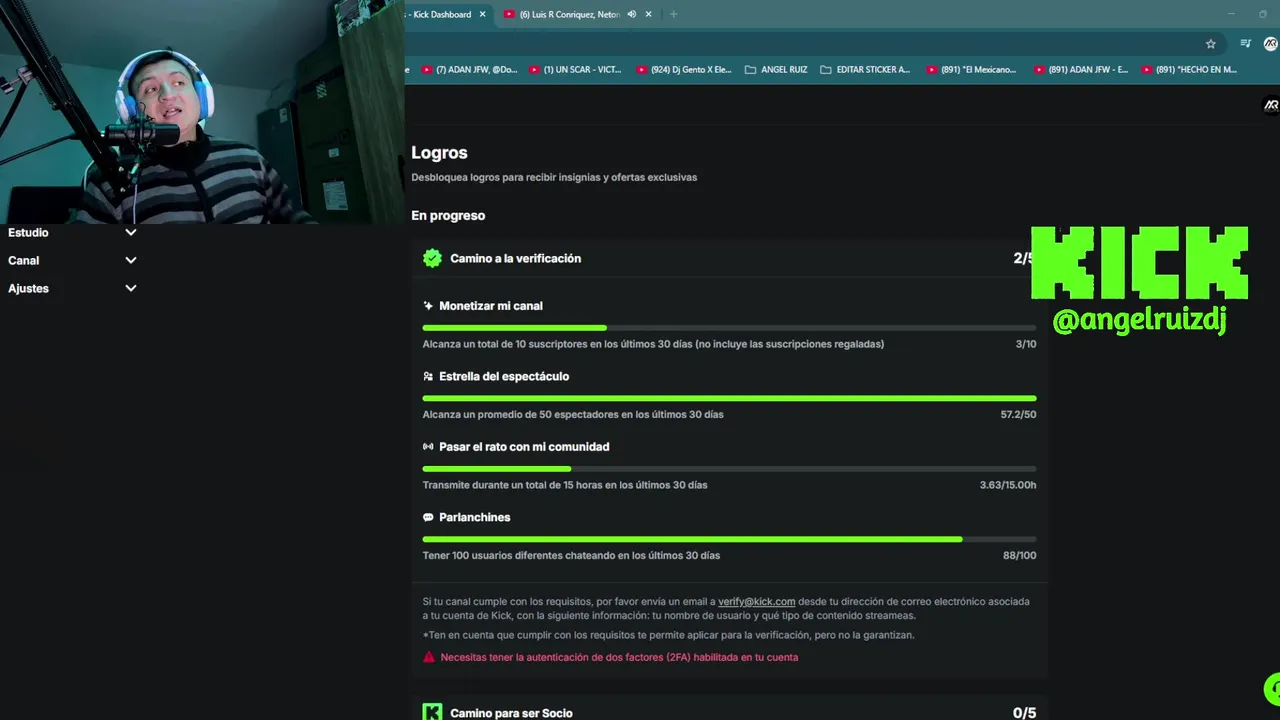Click the 3.63/15.00h streaming value
Screen dimensions: 1280x720
coord(1008,485)
